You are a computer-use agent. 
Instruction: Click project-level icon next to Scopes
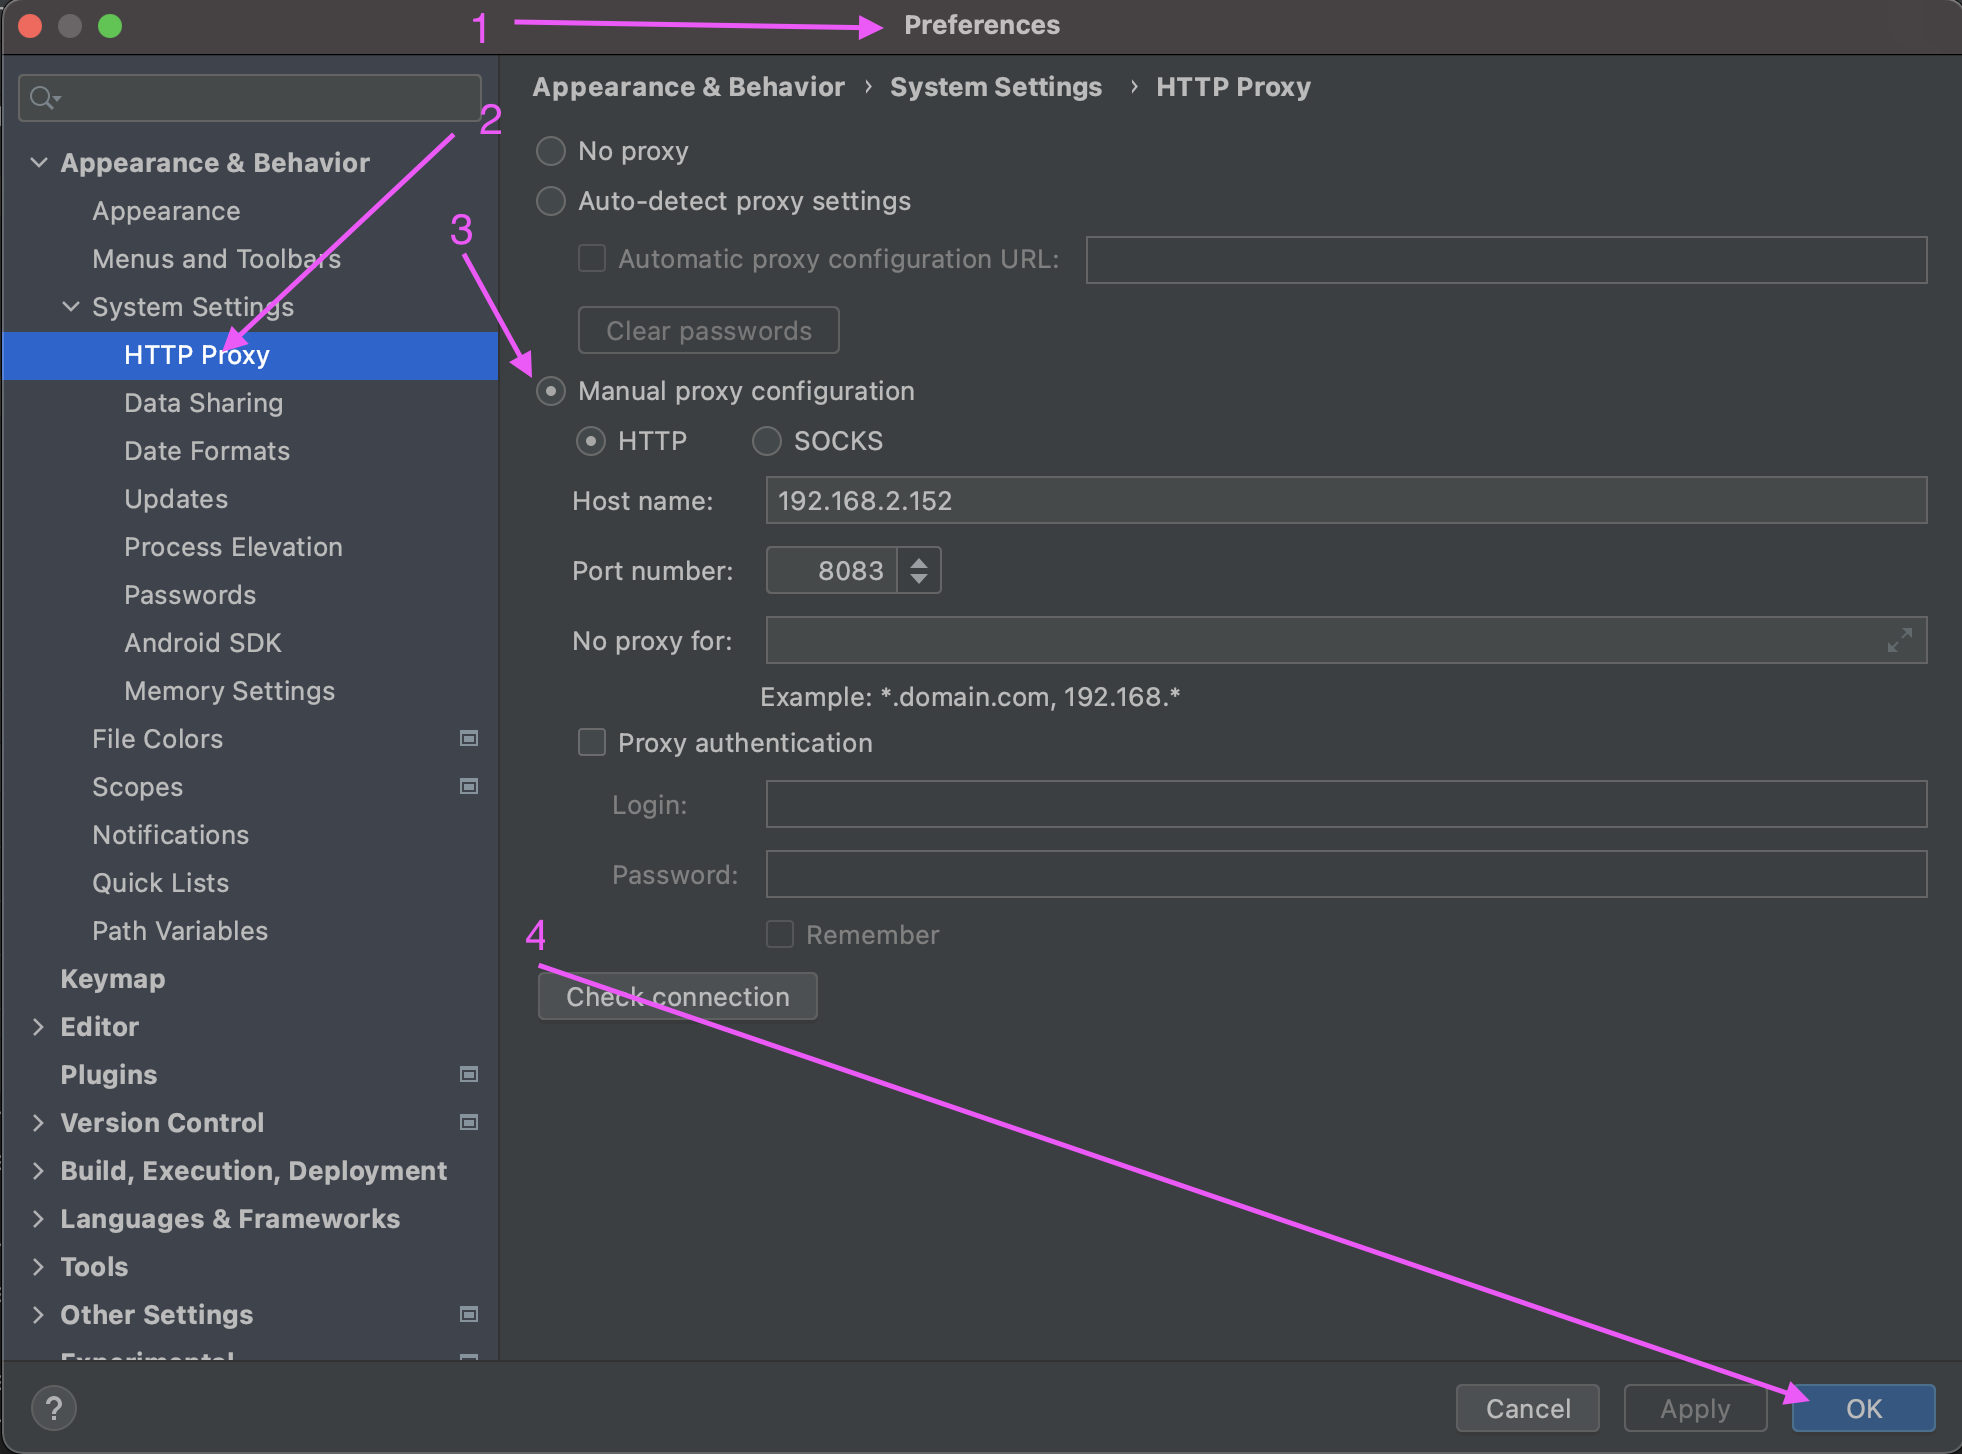[468, 787]
